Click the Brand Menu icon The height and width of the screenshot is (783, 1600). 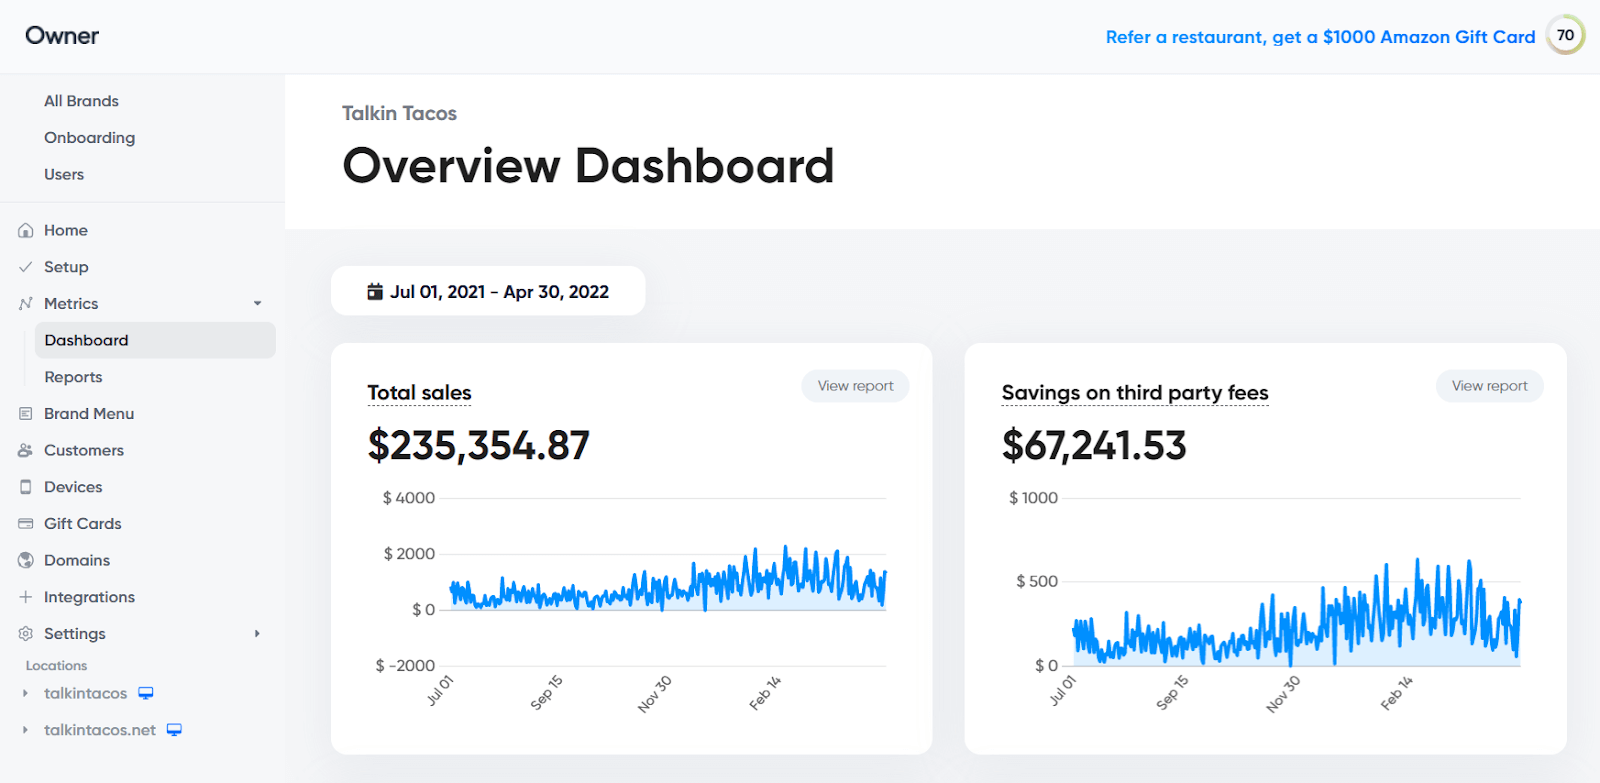[26, 414]
